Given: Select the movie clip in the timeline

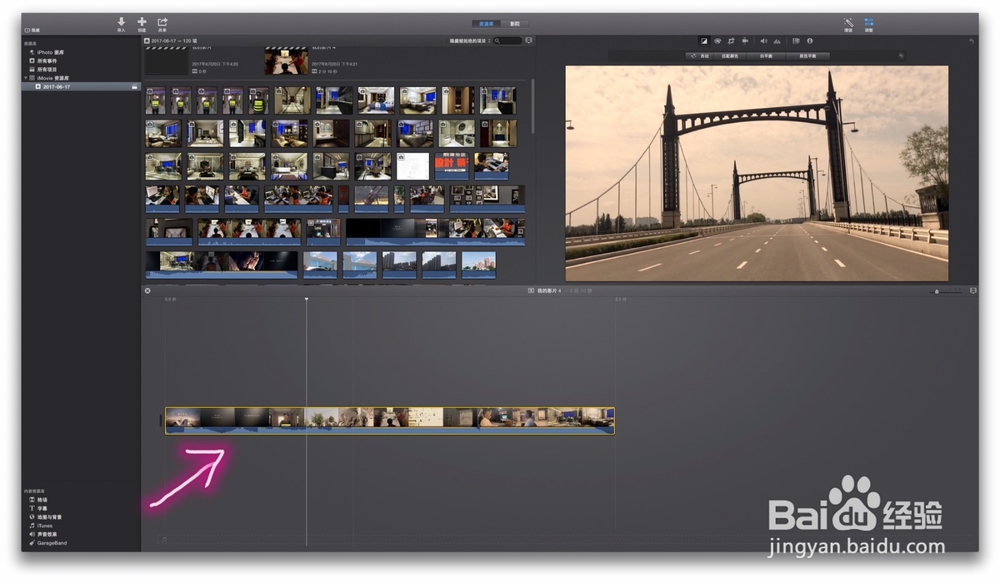Looking at the screenshot, I should click(x=390, y=421).
